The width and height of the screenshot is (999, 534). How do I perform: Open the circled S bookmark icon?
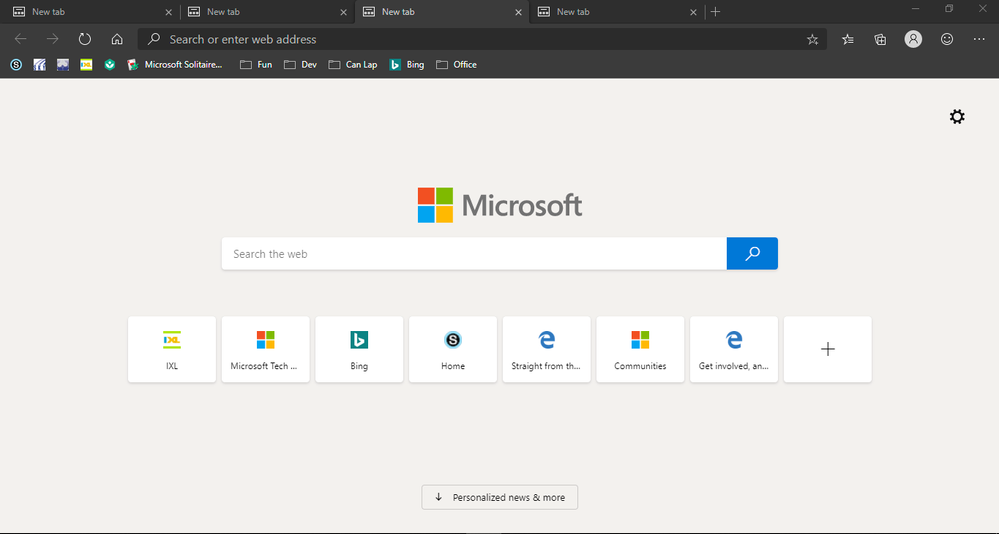tap(16, 64)
